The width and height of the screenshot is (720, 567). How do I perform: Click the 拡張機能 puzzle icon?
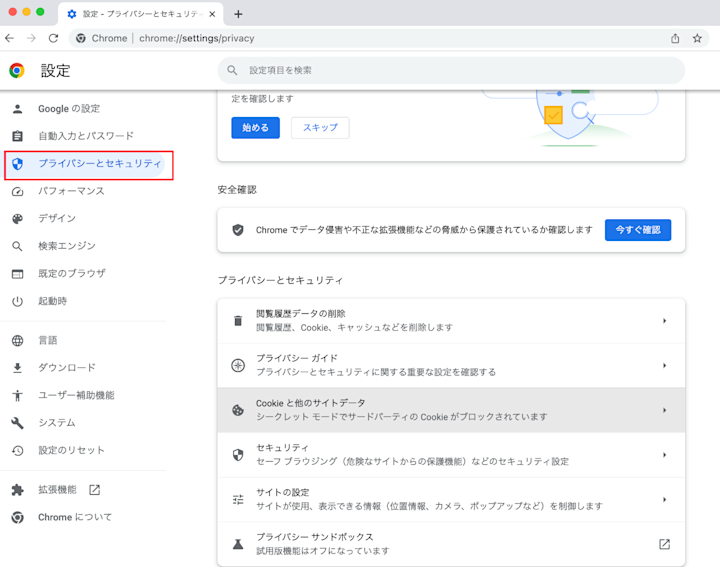click(17, 490)
